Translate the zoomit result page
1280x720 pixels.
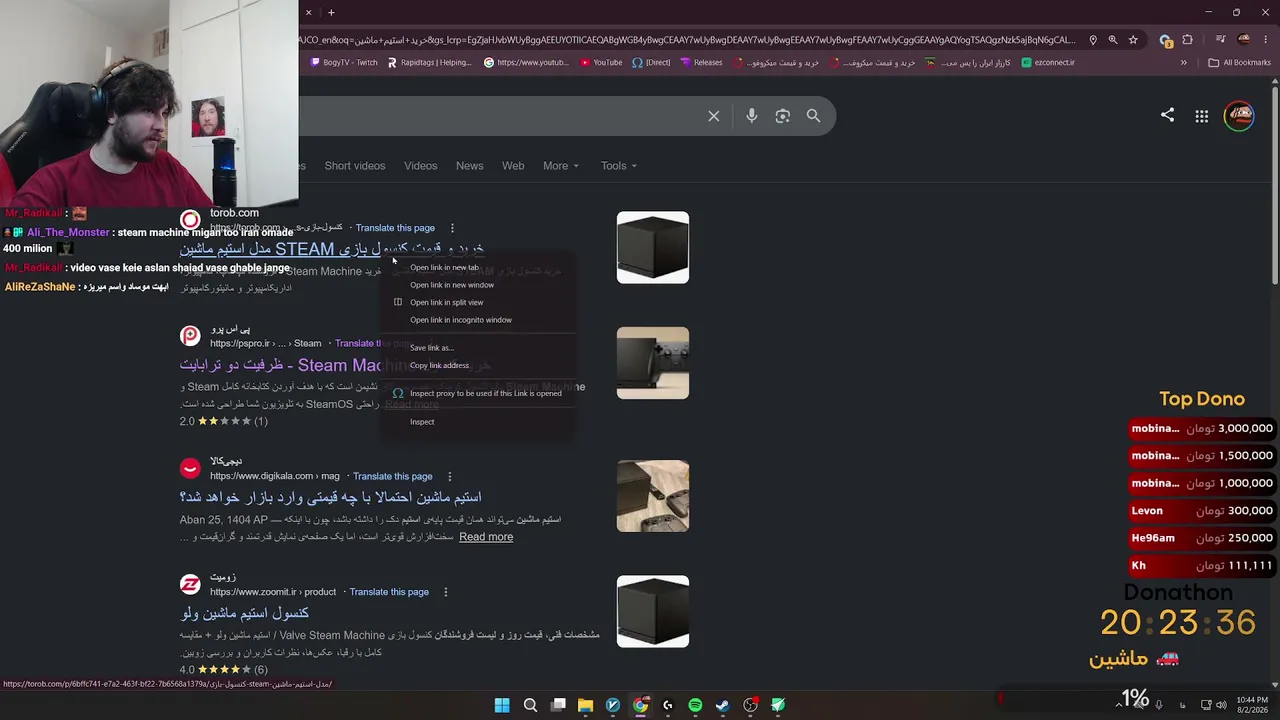tap(389, 592)
